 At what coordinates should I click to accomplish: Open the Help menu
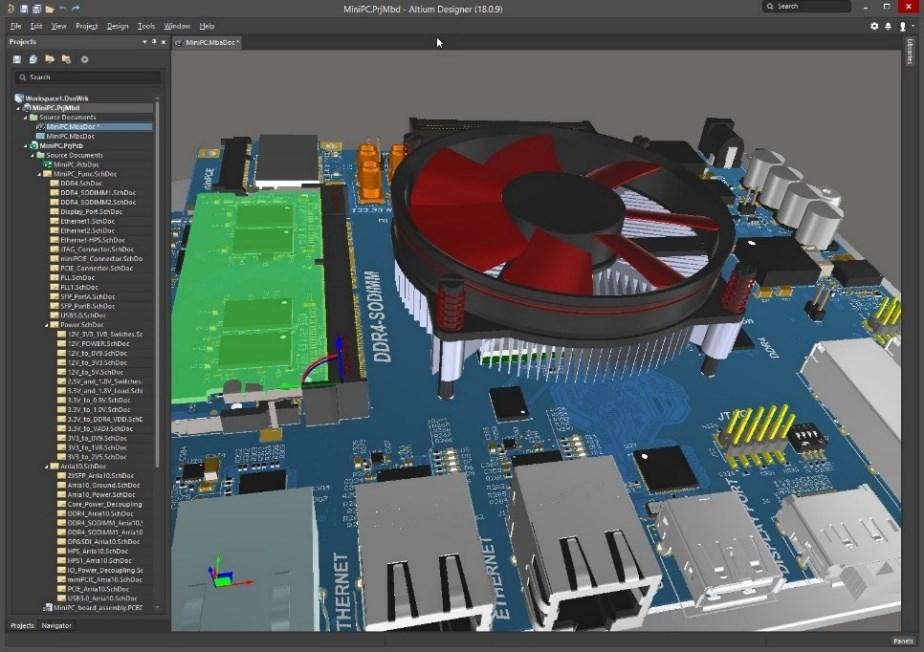pos(207,26)
